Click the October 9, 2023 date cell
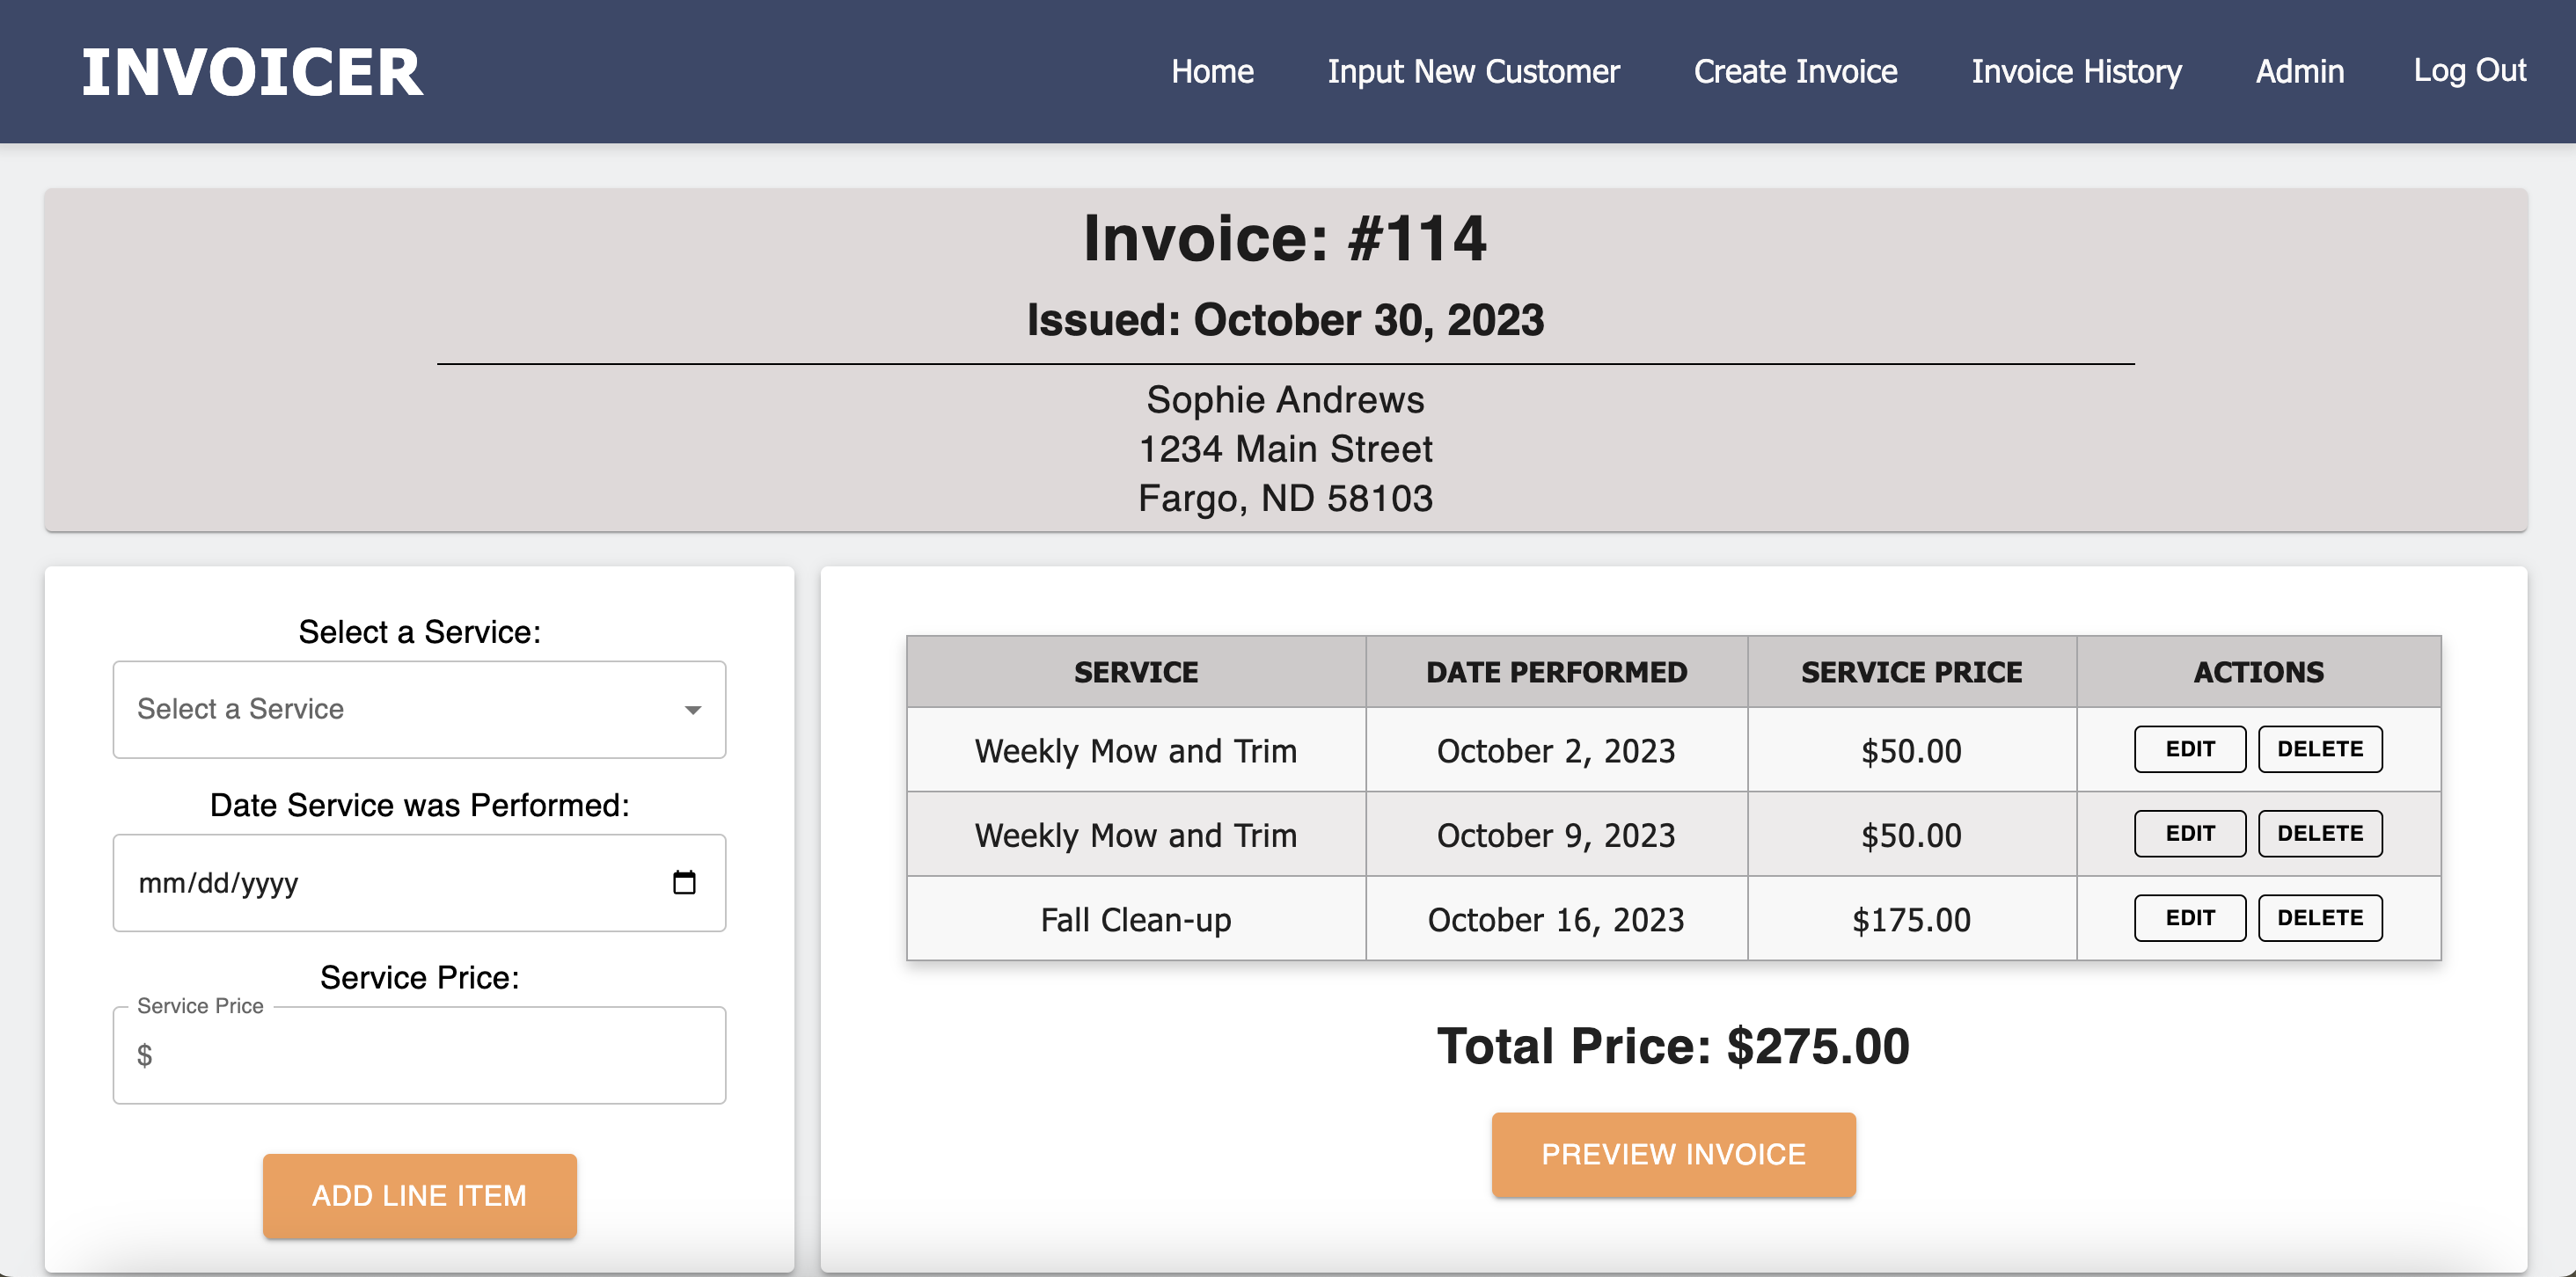The image size is (2576, 1277). [x=1556, y=835]
